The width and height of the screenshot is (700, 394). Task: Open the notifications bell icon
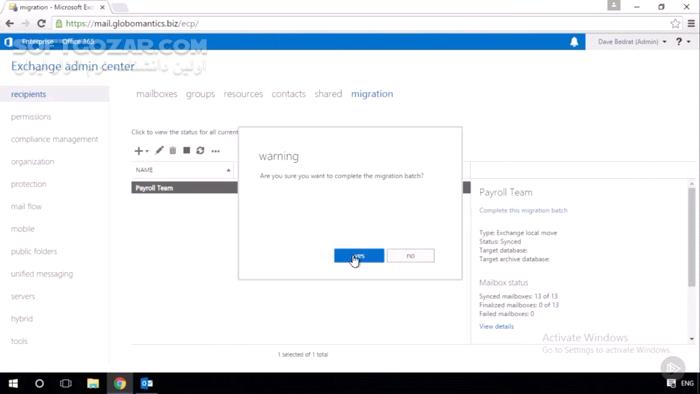(x=574, y=42)
